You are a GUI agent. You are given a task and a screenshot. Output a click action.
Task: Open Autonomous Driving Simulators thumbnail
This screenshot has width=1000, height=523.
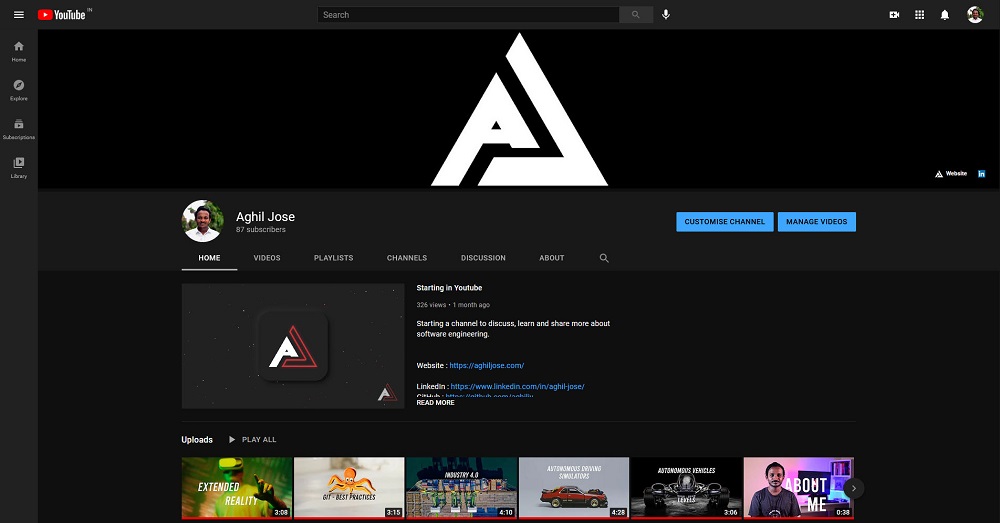574,488
